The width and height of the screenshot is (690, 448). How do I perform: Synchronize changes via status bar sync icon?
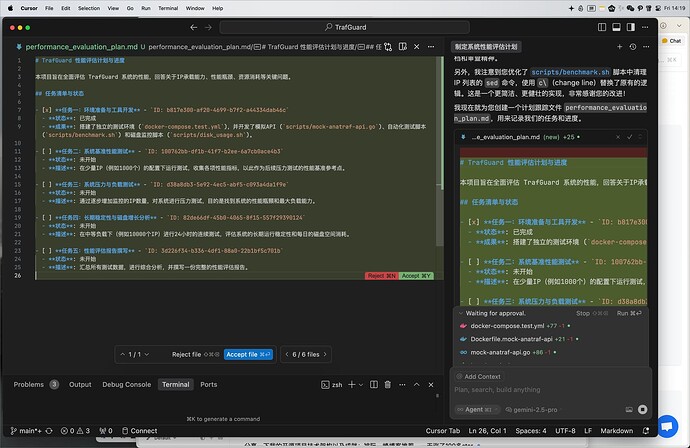point(49,431)
